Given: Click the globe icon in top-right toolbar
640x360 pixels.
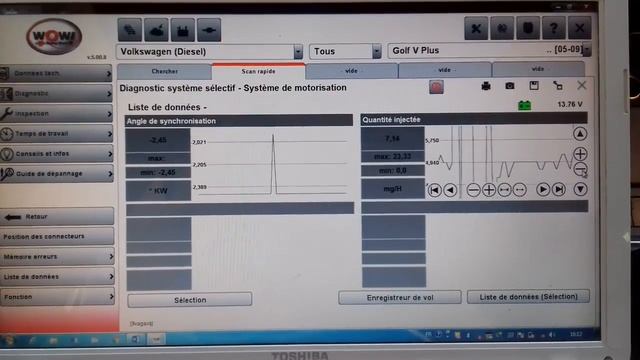Looking at the screenshot, I should (x=502, y=28).
